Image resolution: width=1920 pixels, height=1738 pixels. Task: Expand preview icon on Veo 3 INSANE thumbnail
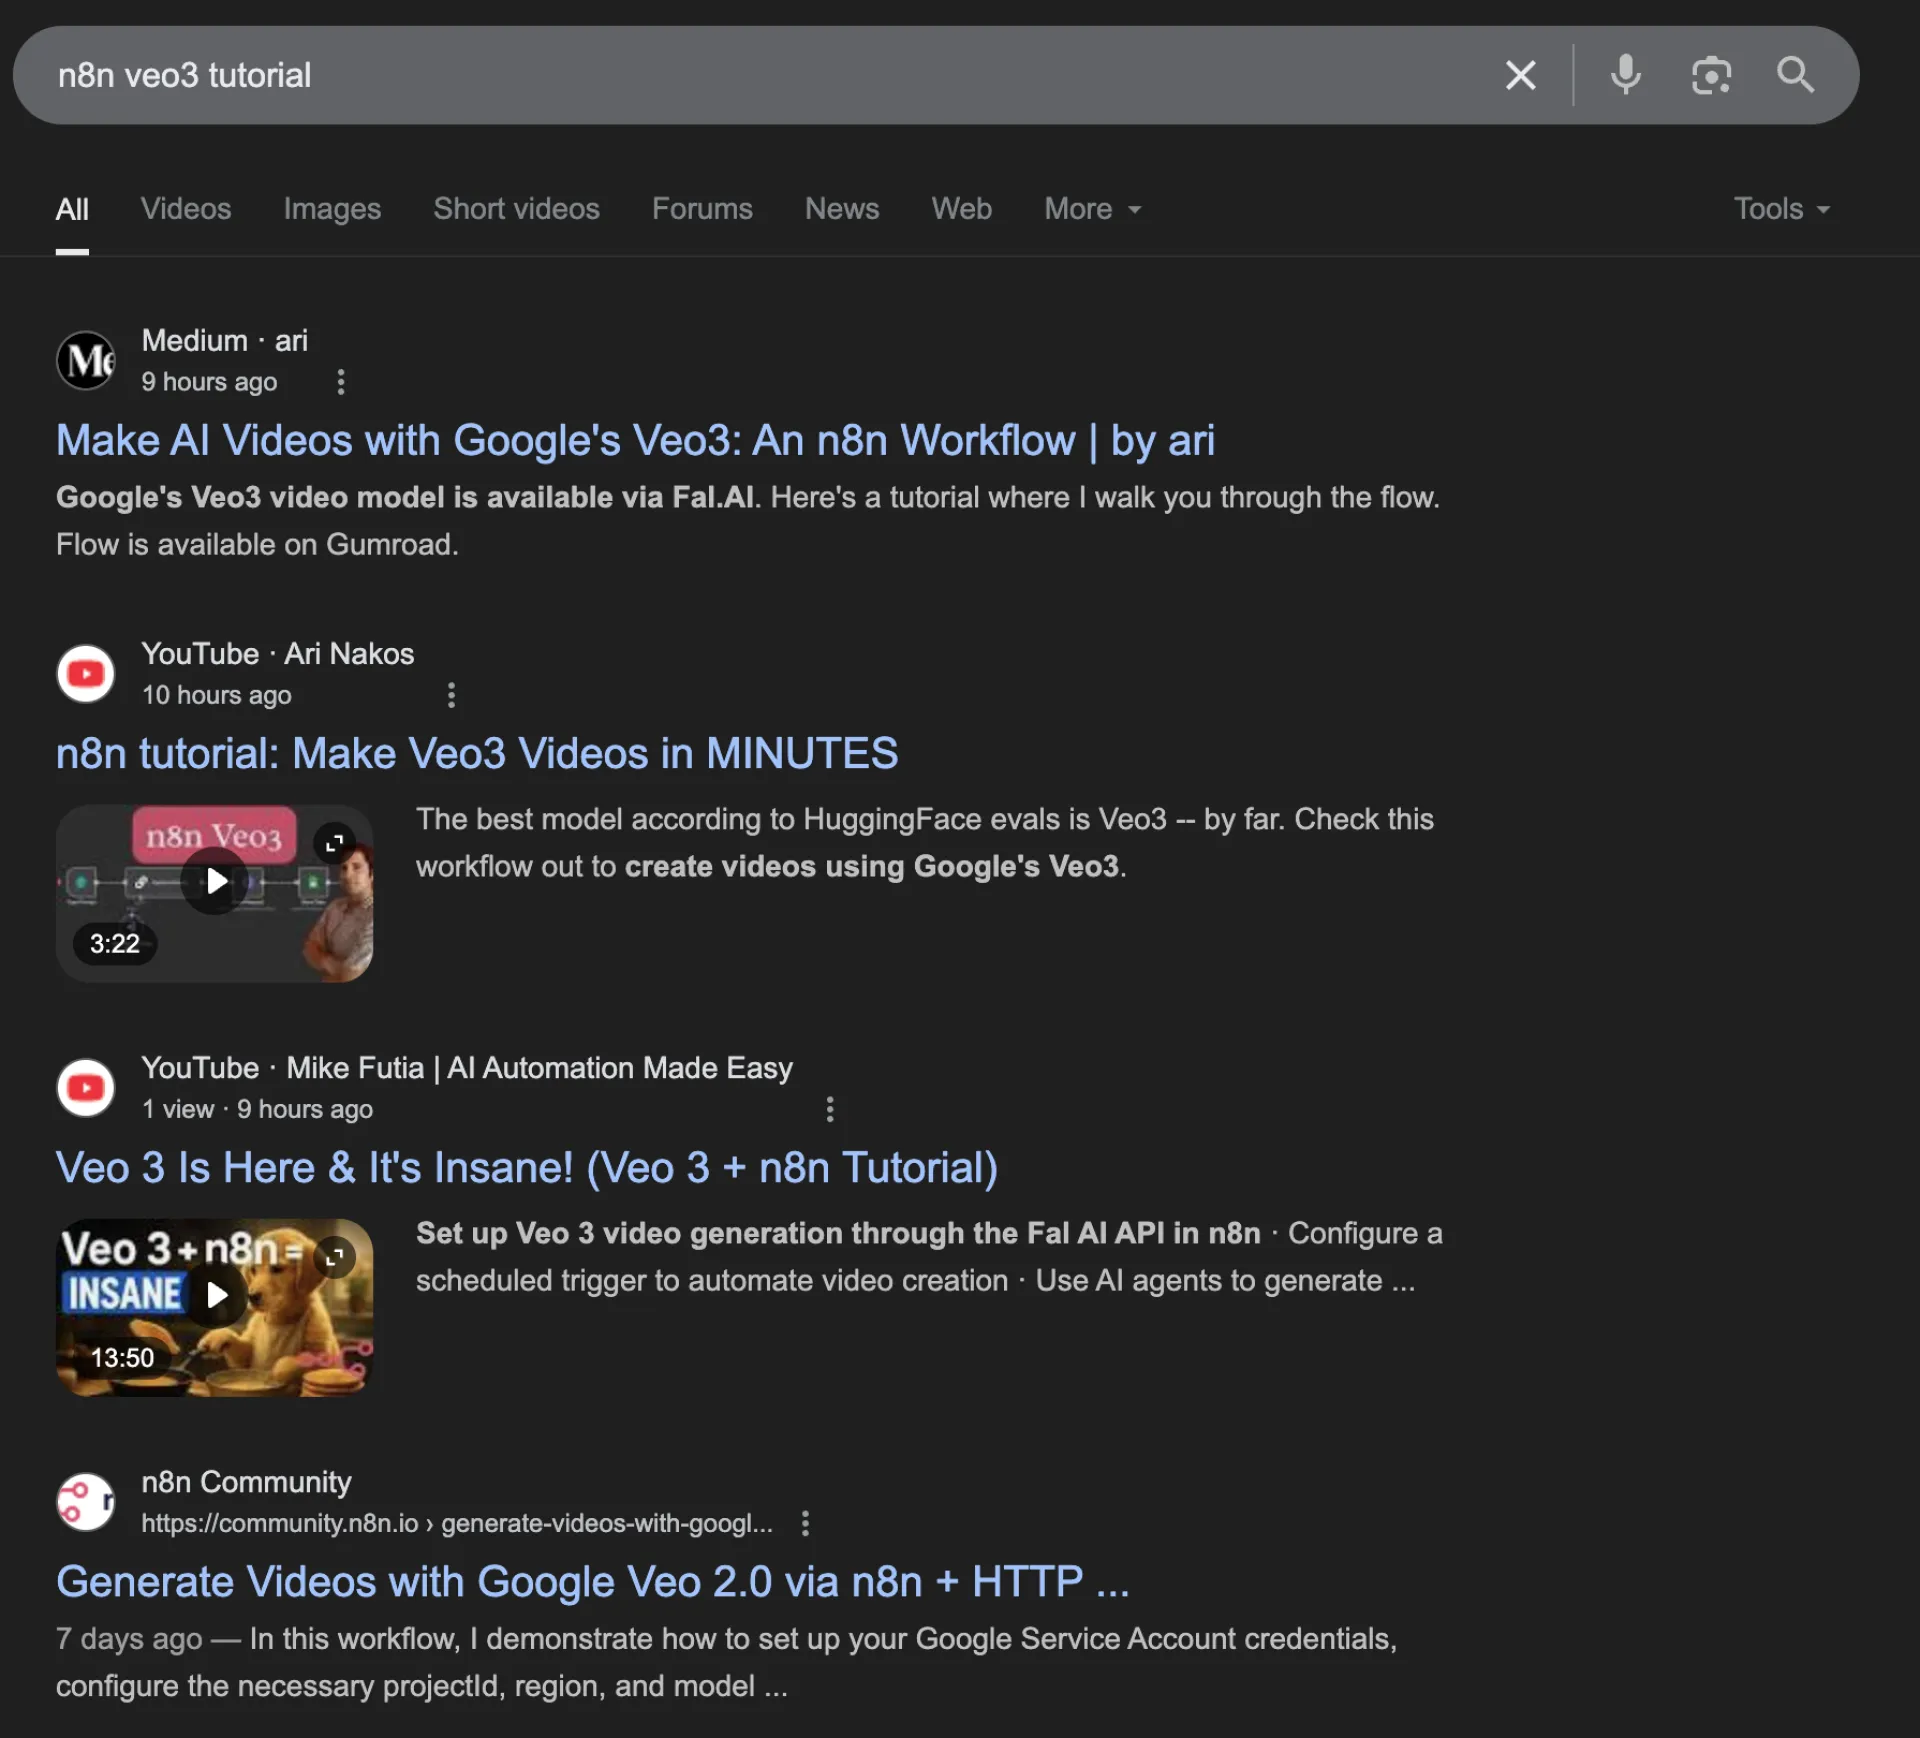(334, 1257)
